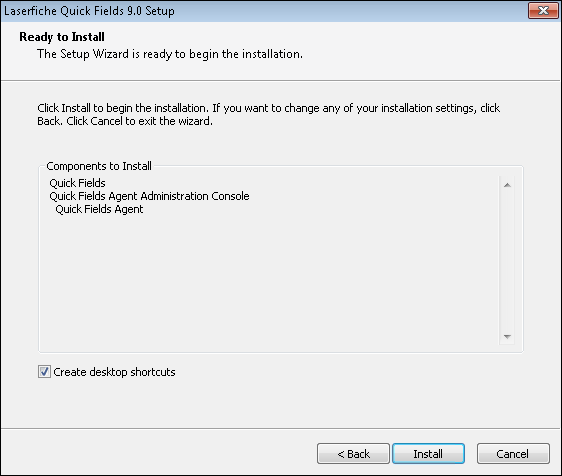Click the Create desktop shortcuts label text

[114, 372]
